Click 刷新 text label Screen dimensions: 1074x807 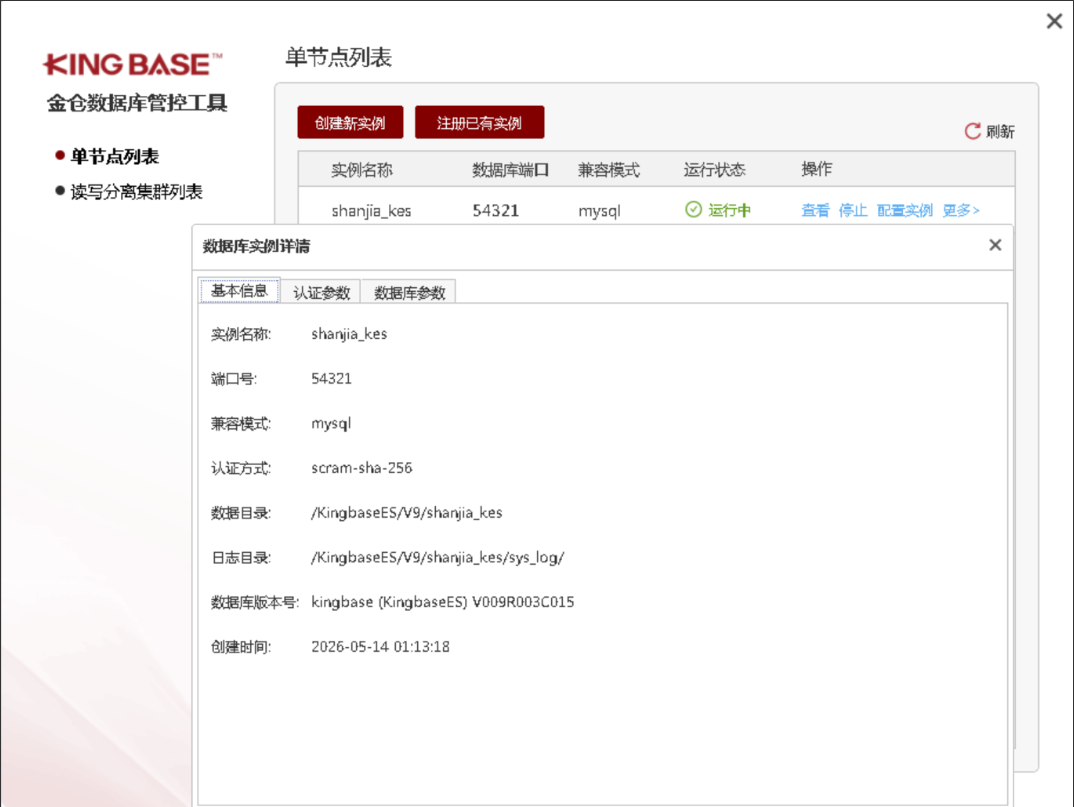coord(1000,132)
